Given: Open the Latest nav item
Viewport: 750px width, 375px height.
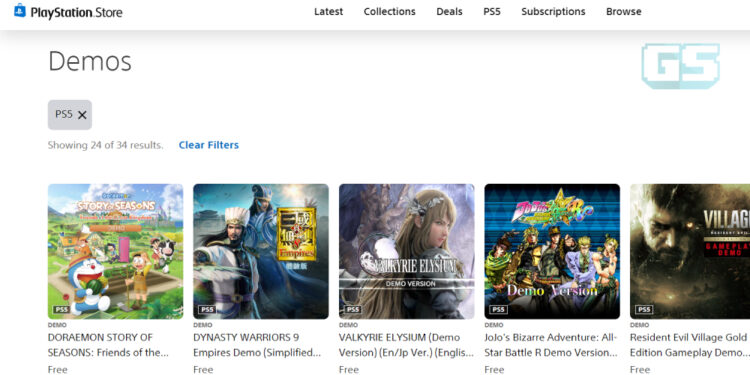Looking at the screenshot, I should click(x=328, y=11).
